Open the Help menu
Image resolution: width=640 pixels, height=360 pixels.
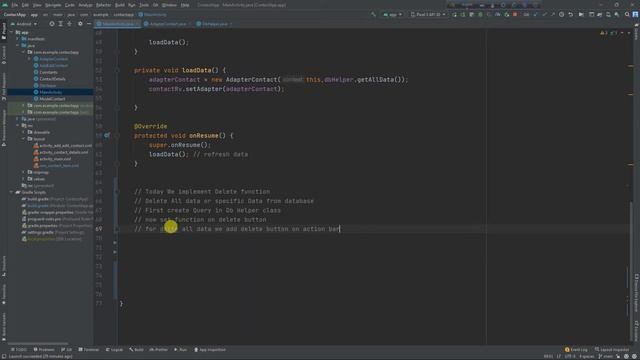[x=185, y=5]
